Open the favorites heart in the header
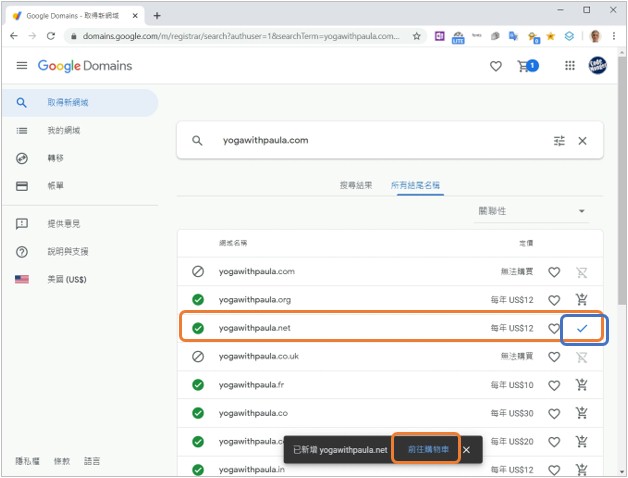This screenshot has width=628, height=478. (496, 66)
